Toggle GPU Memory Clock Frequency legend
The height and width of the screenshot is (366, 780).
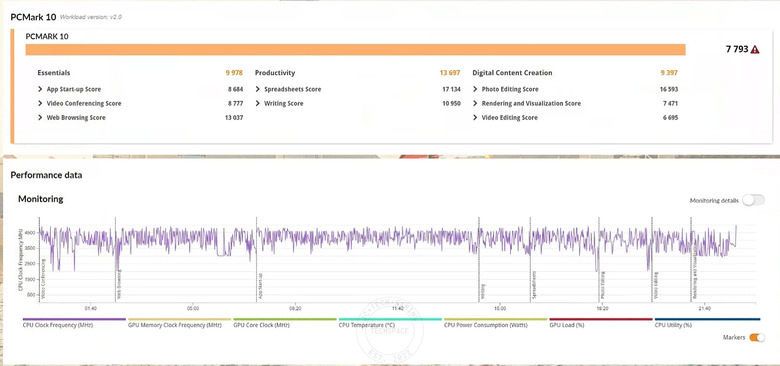pyautogui.click(x=180, y=323)
